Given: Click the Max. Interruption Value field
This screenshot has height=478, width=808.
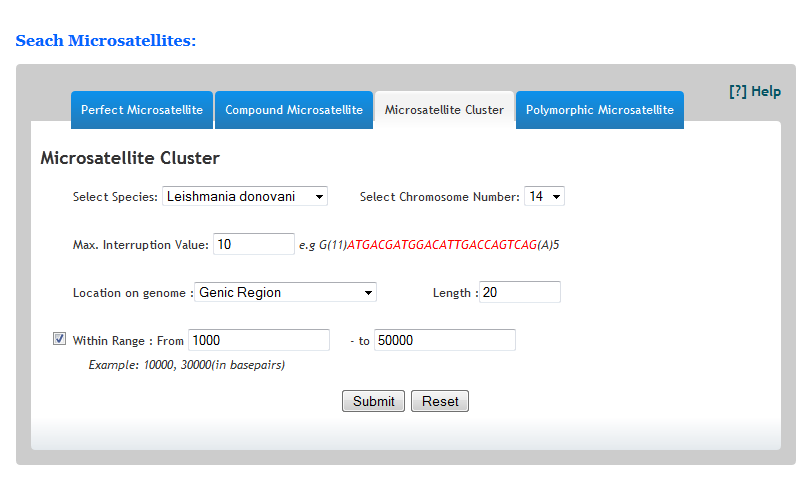Looking at the screenshot, I should click(x=254, y=244).
